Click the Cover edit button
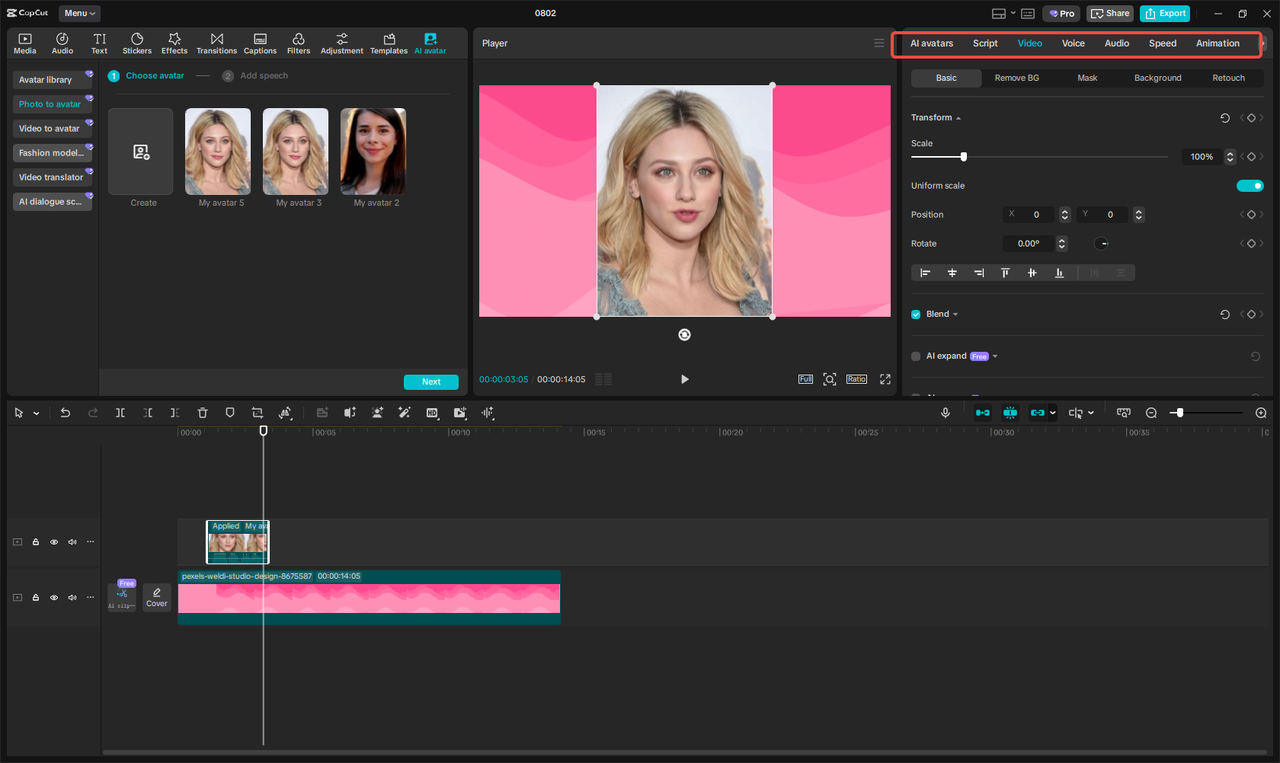The width and height of the screenshot is (1280, 763). tap(157, 597)
